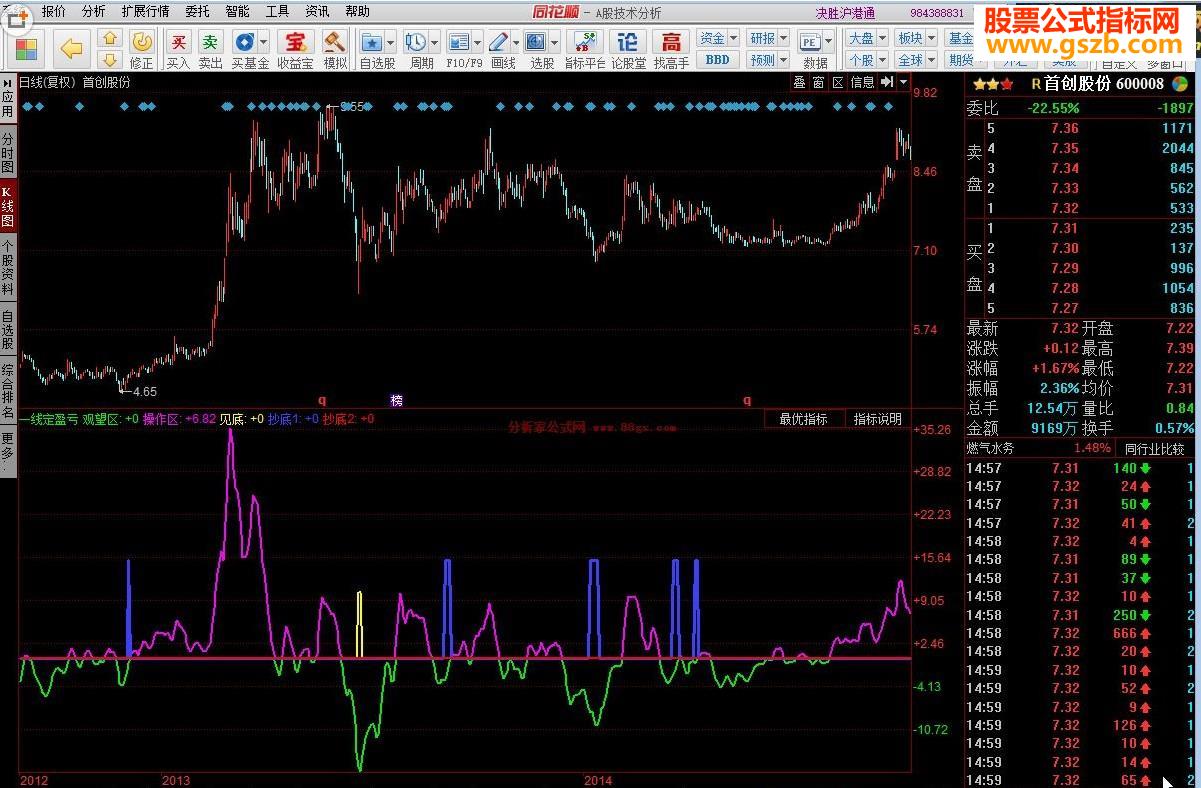Open the 自选股 folder star icon

(x=371, y=42)
